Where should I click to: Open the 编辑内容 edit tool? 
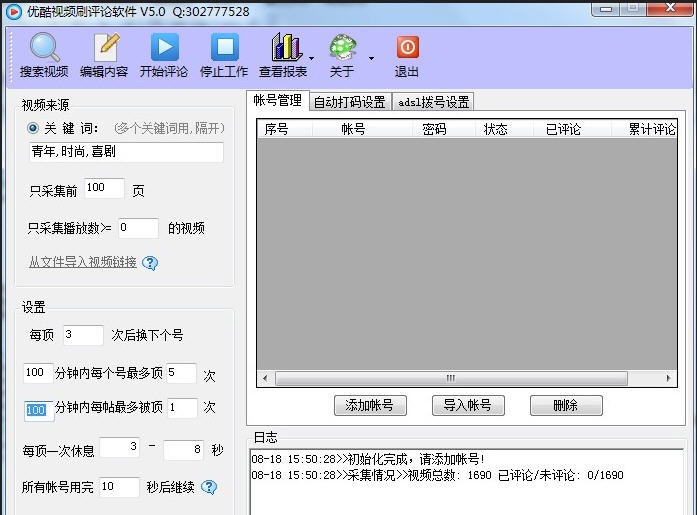105,47
